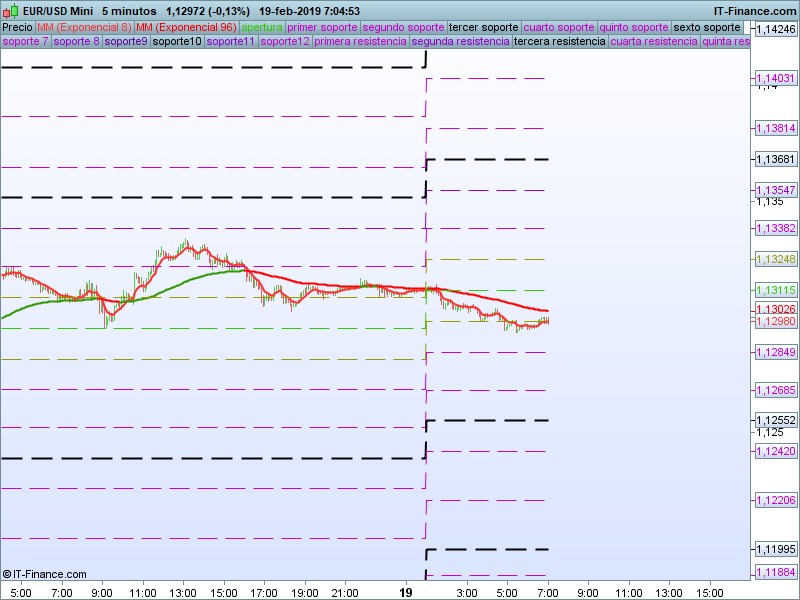Open the primer soporte indicator label

coord(322,27)
